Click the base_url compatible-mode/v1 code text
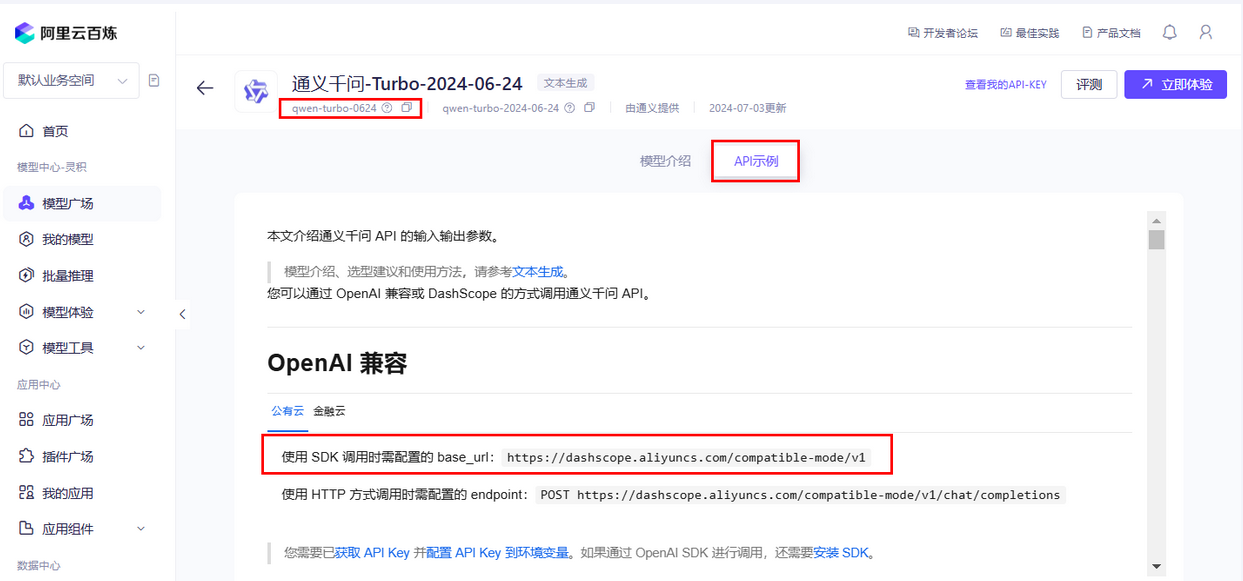The width and height of the screenshot is (1243, 581). (x=686, y=458)
